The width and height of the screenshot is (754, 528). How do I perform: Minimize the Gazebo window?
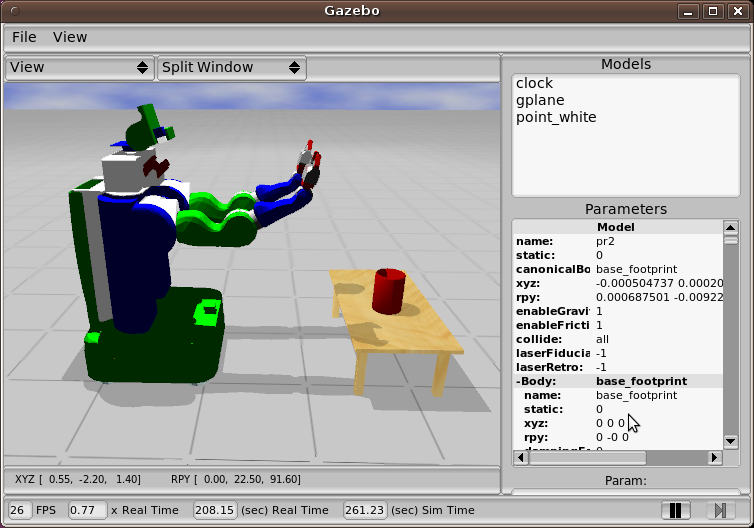688,12
